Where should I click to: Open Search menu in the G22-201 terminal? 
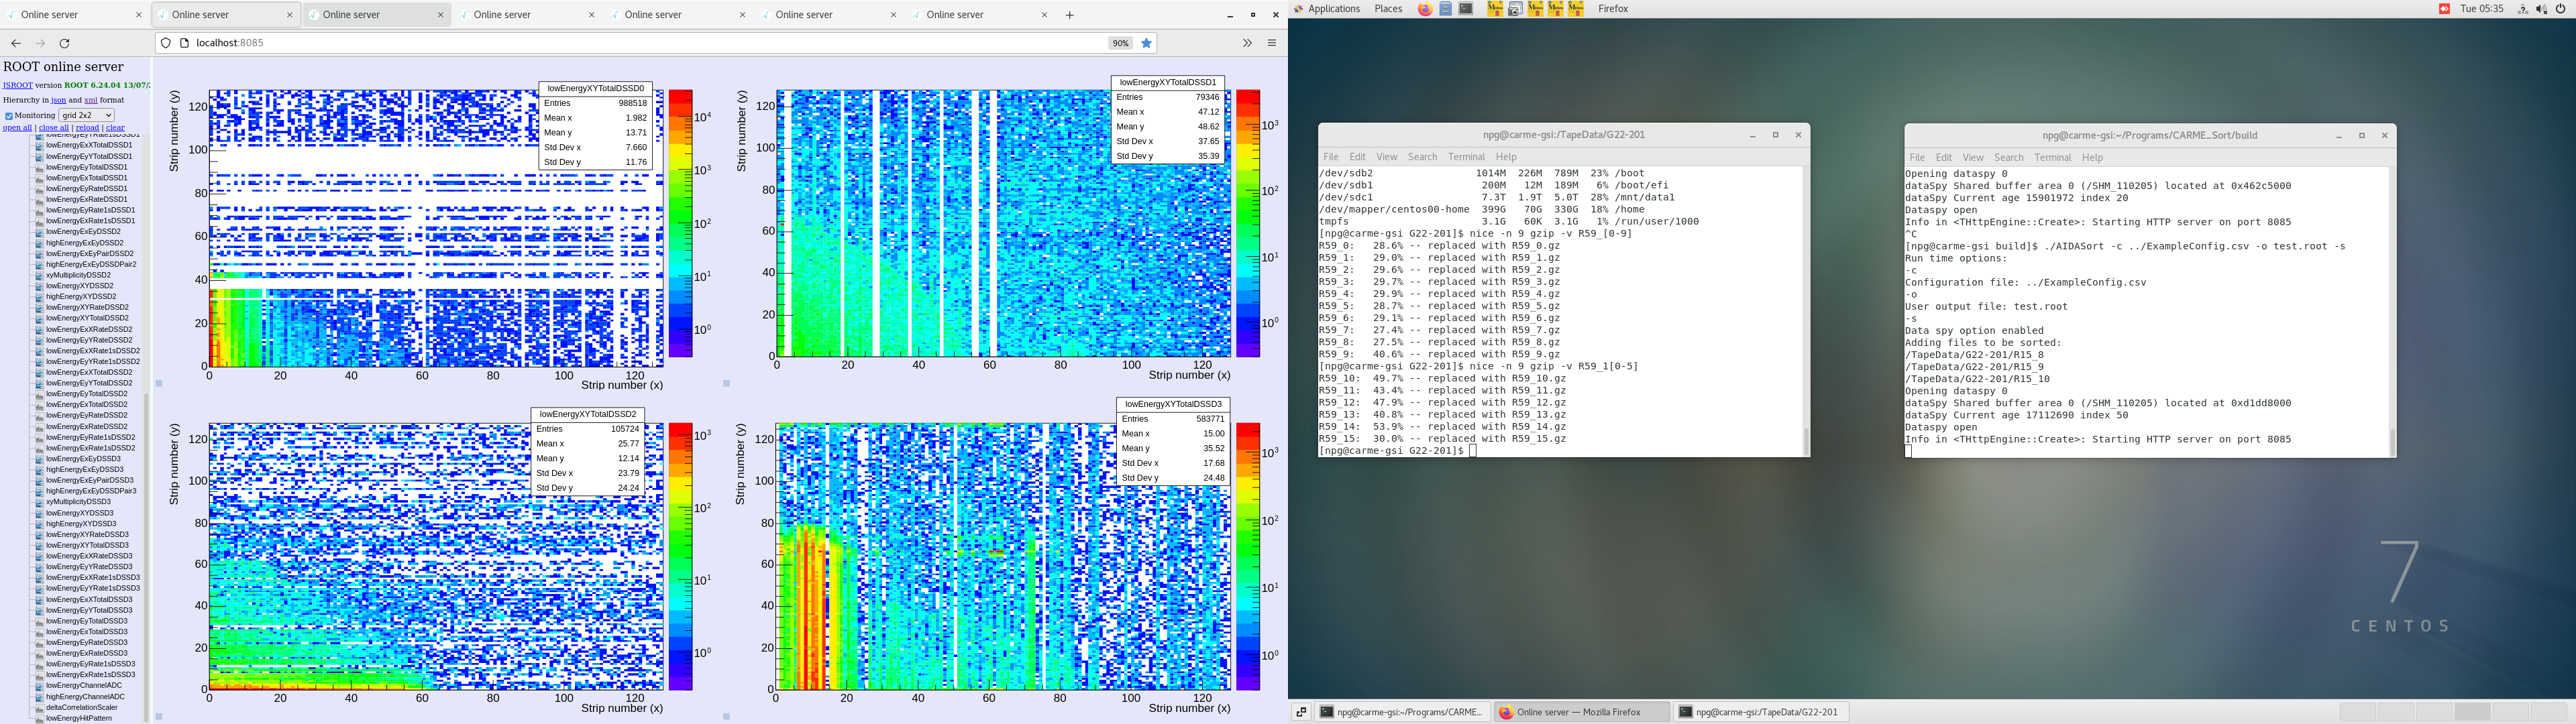tap(1422, 157)
